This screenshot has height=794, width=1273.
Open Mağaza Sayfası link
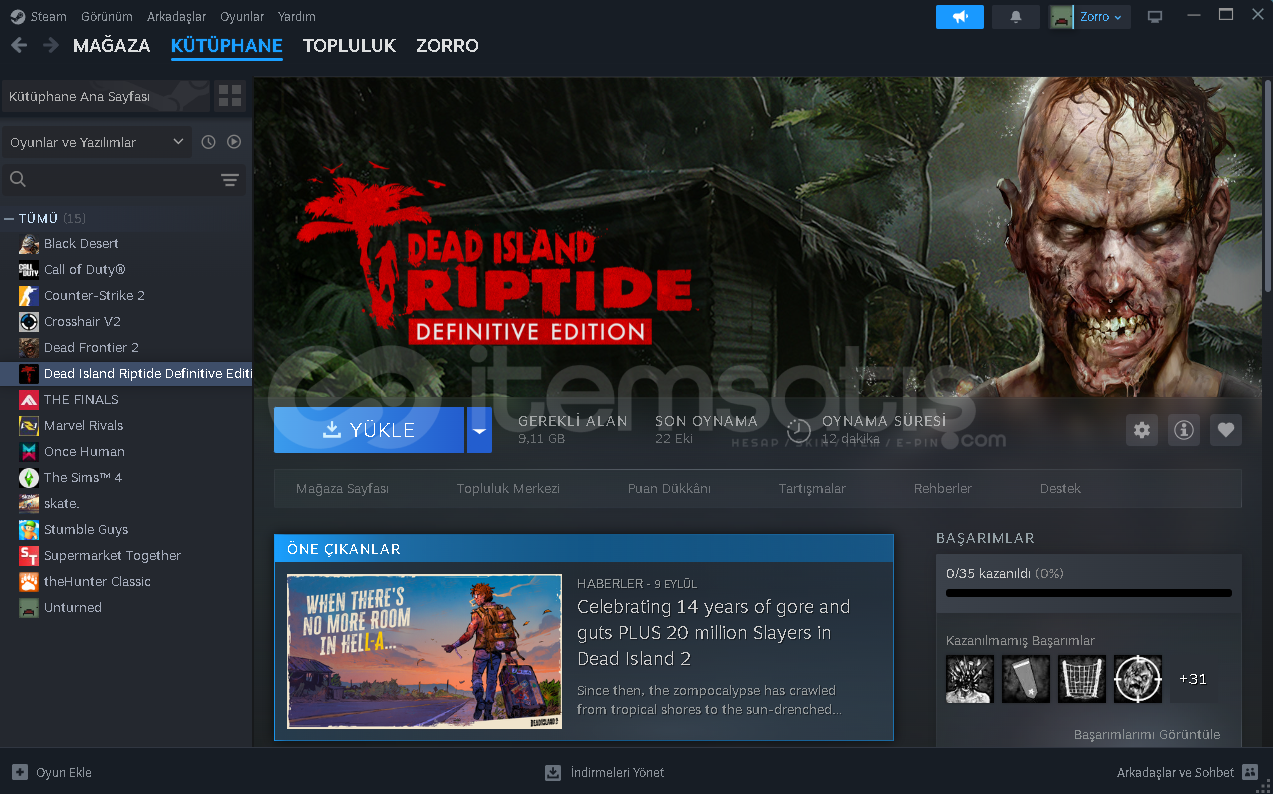click(x=342, y=489)
